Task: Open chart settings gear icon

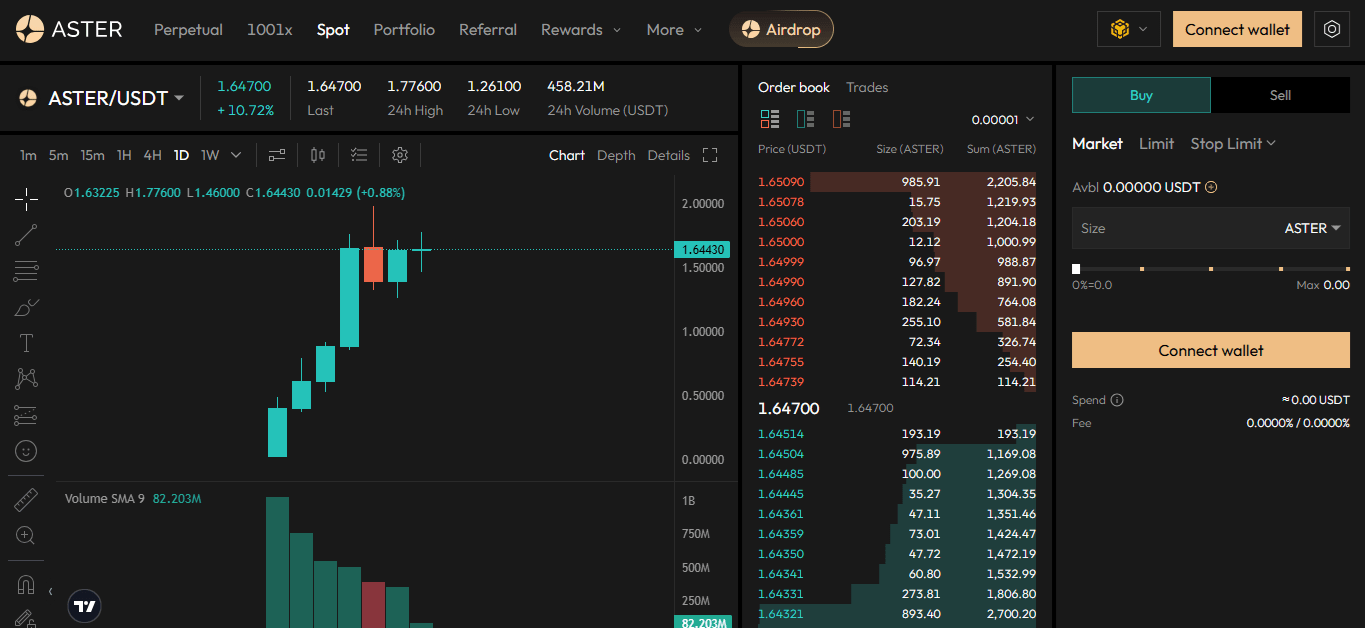Action: coord(400,155)
